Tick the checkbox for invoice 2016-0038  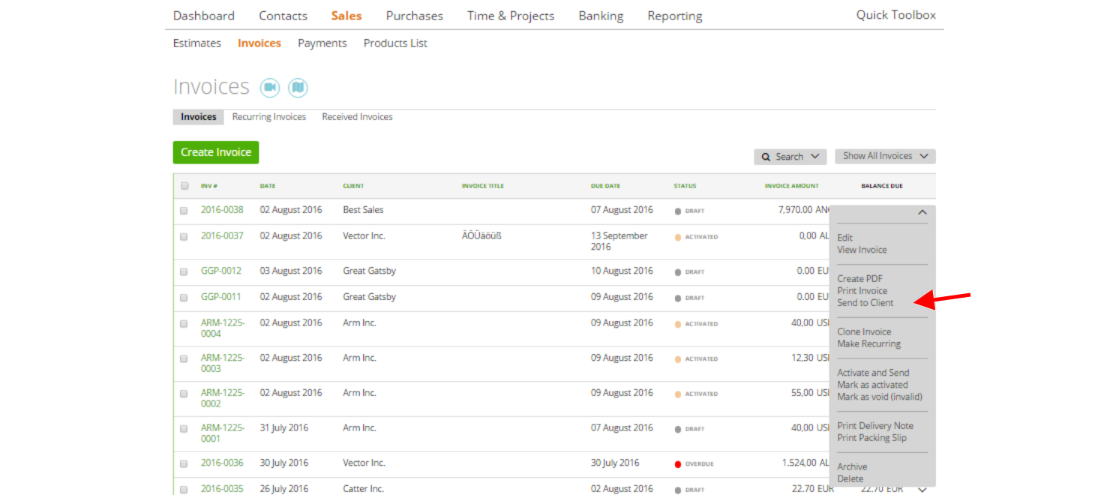click(184, 211)
